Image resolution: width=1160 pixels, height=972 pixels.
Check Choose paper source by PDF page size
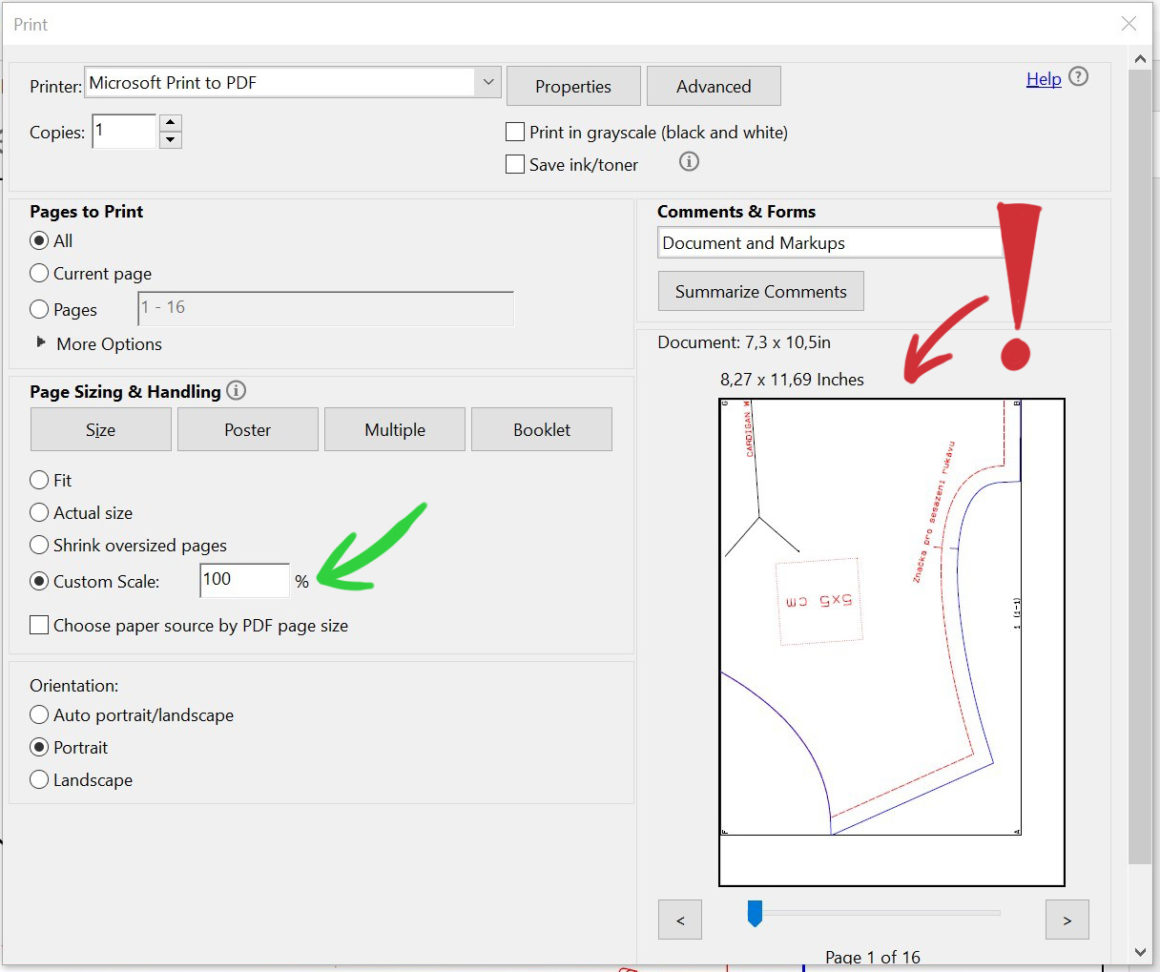pyautogui.click(x=39, y=625)
